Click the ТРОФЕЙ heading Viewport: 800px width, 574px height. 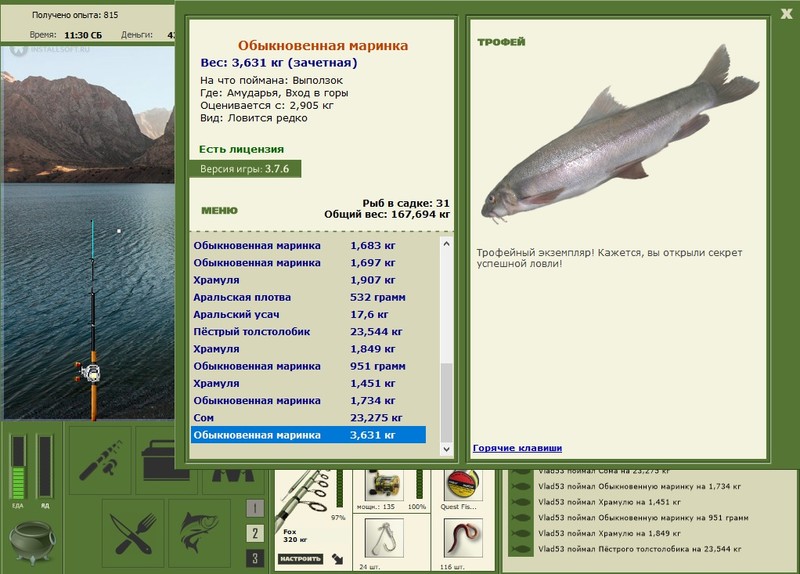click(501, 42)
